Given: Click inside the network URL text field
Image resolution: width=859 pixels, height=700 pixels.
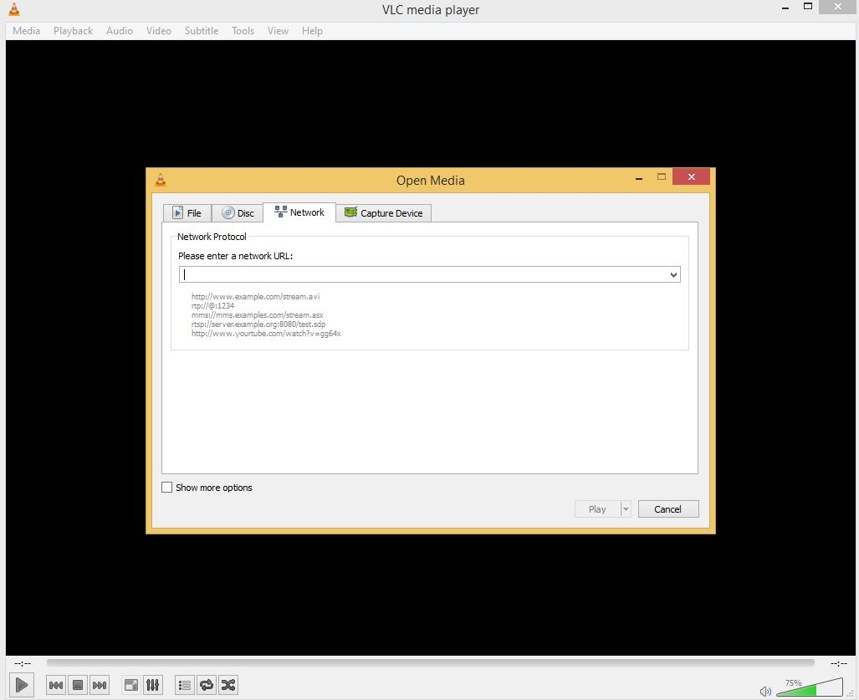Looking at the screenshot, I should pos(420,275).
